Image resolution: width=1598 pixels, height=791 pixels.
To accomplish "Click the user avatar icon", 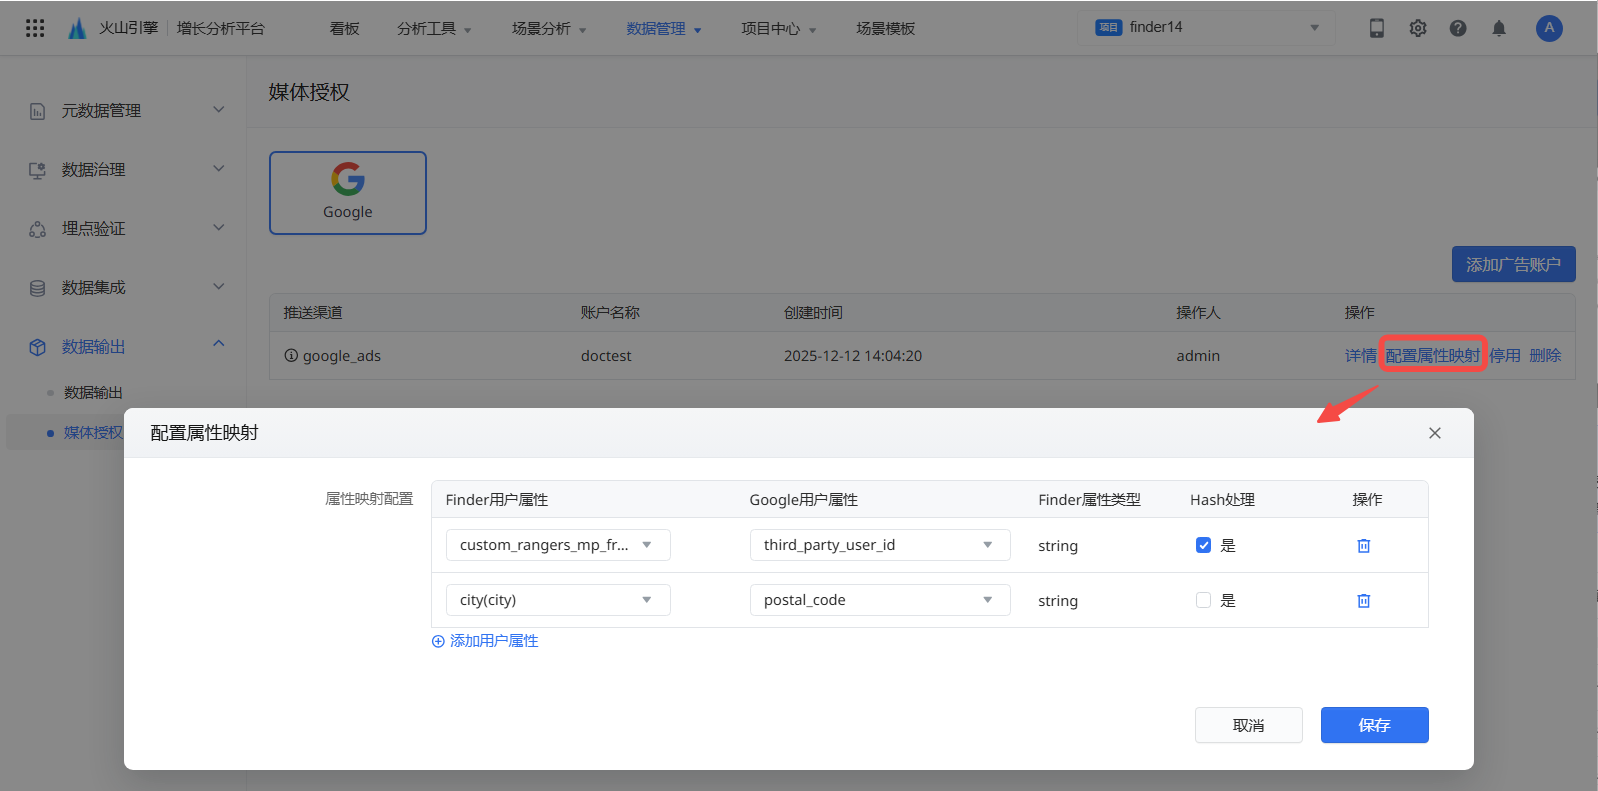I will 1549,28.
